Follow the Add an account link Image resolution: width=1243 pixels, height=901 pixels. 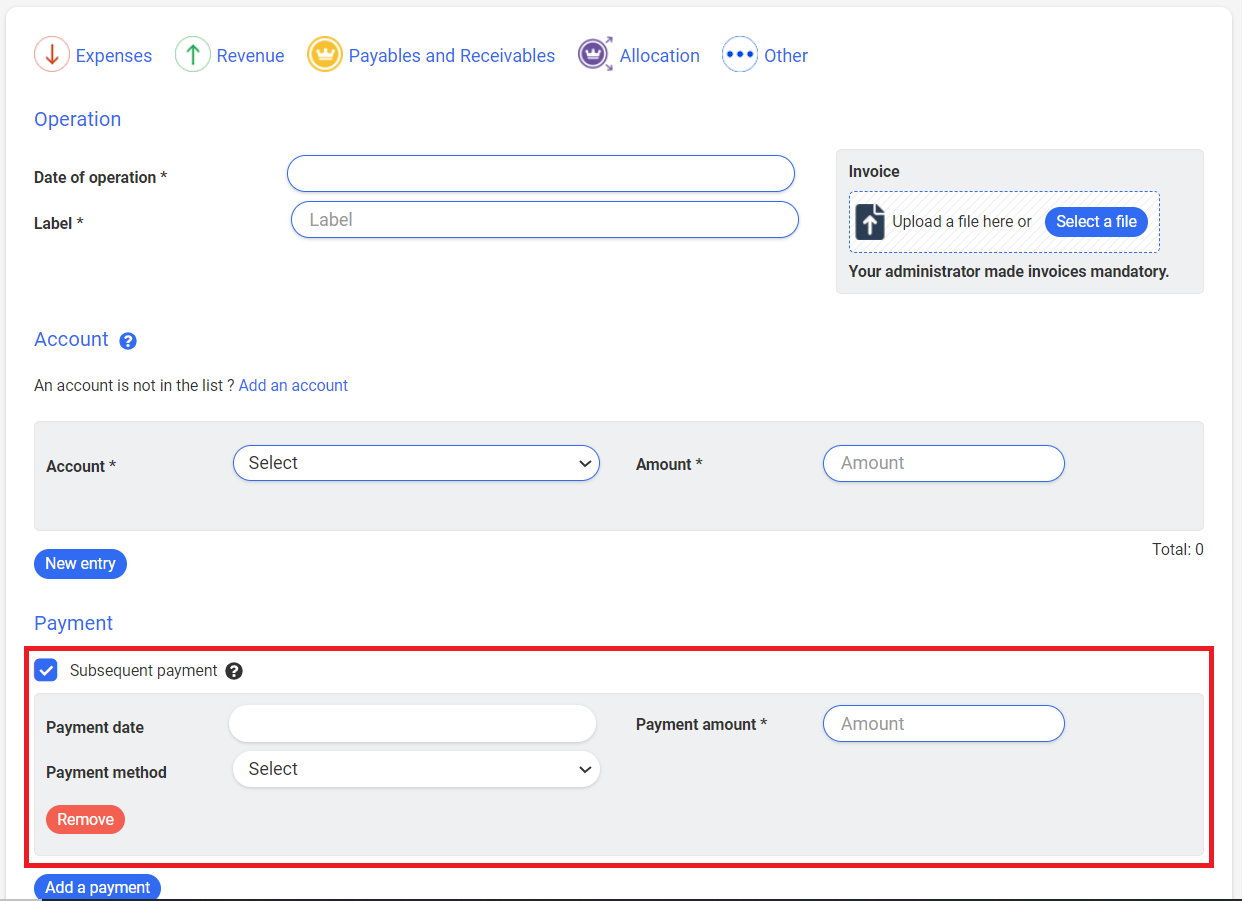click(x=293, y=385)
